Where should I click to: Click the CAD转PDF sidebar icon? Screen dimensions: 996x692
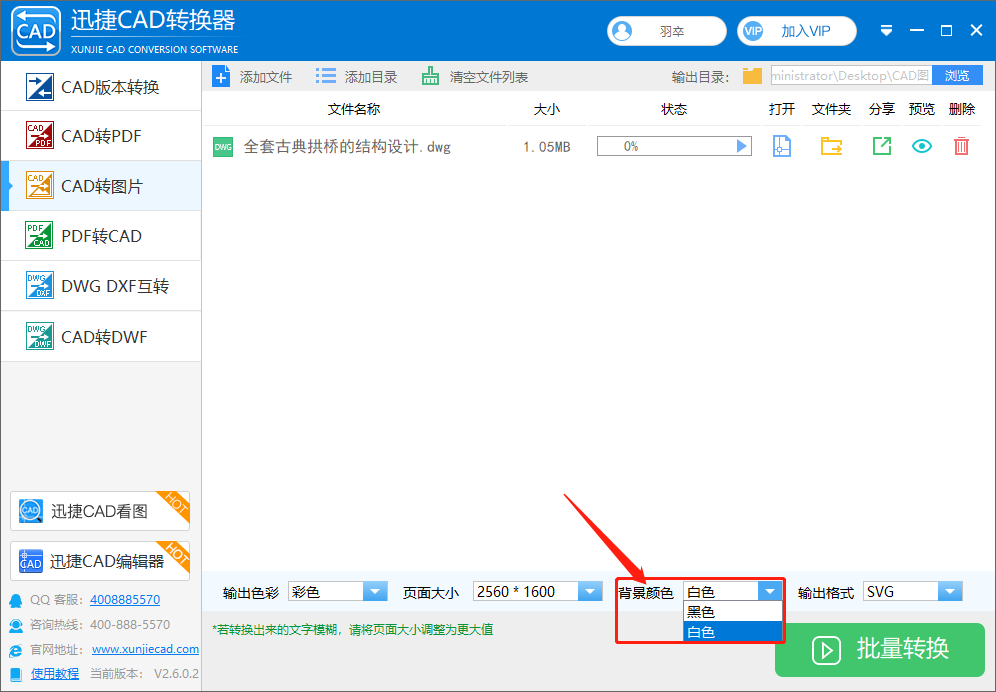point(39,135)
